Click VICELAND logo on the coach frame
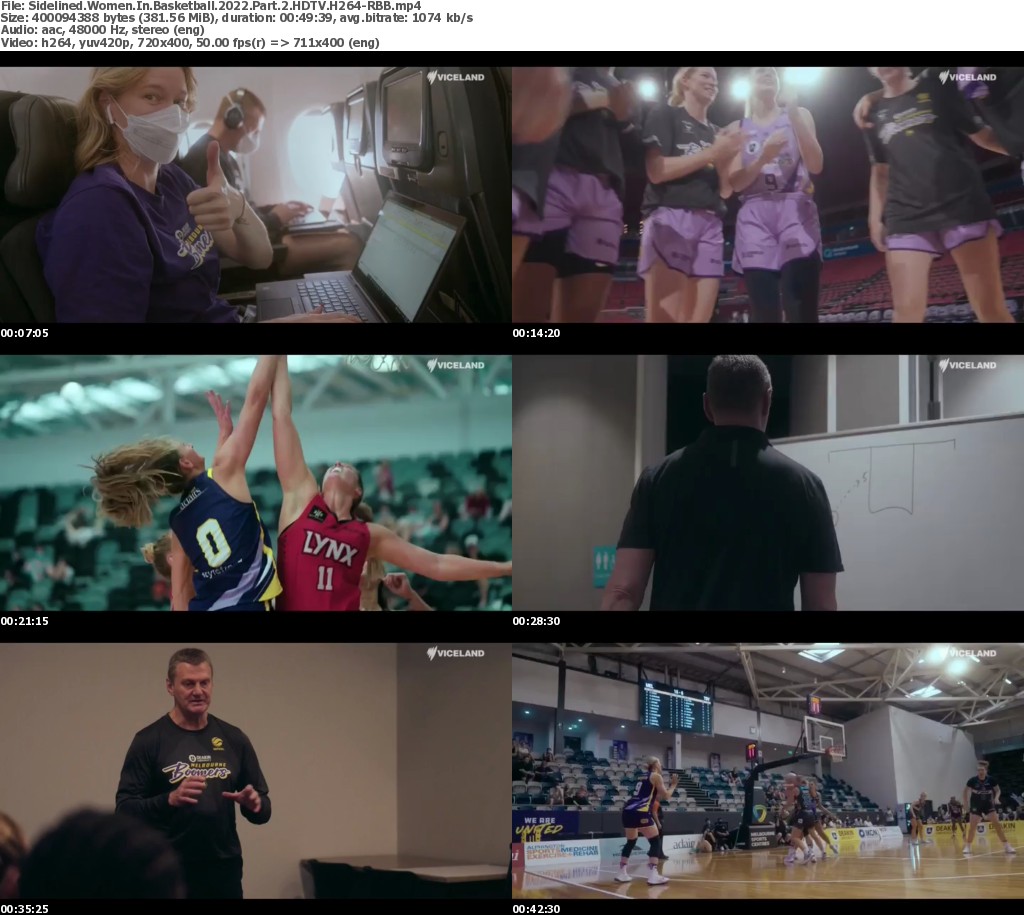The height and width of the screenshot is (915, 1024). [x=455, y=653]
